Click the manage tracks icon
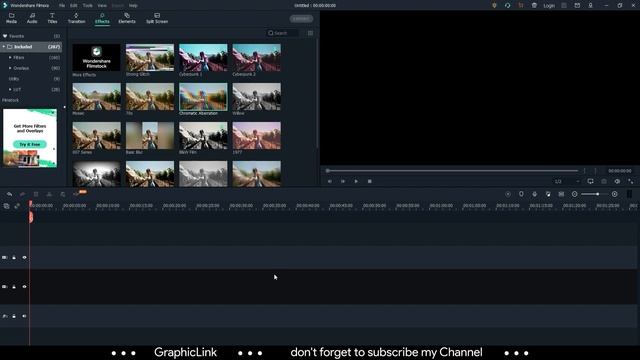Image resolution: width=640 pixels, height=360 pixels. click(6, 206)
